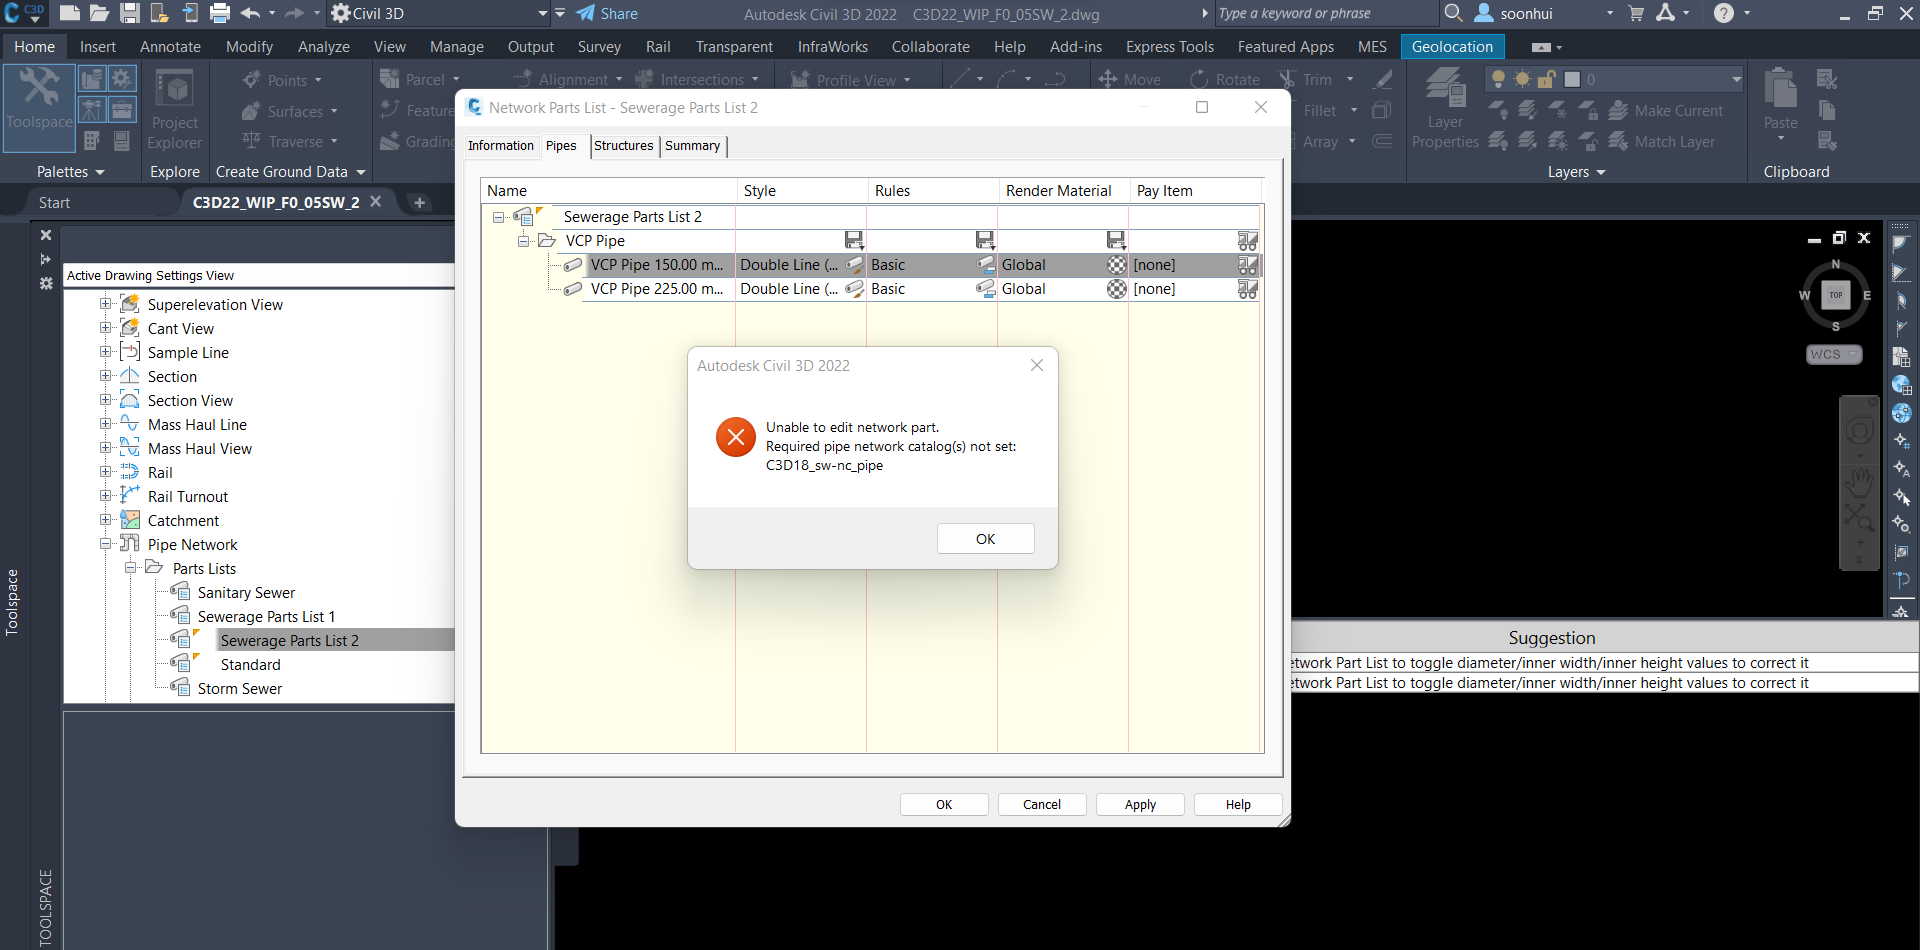This screenshot has height=950, width=1920.
Task: Click the Open file folder icon
Action: point(99,13)
